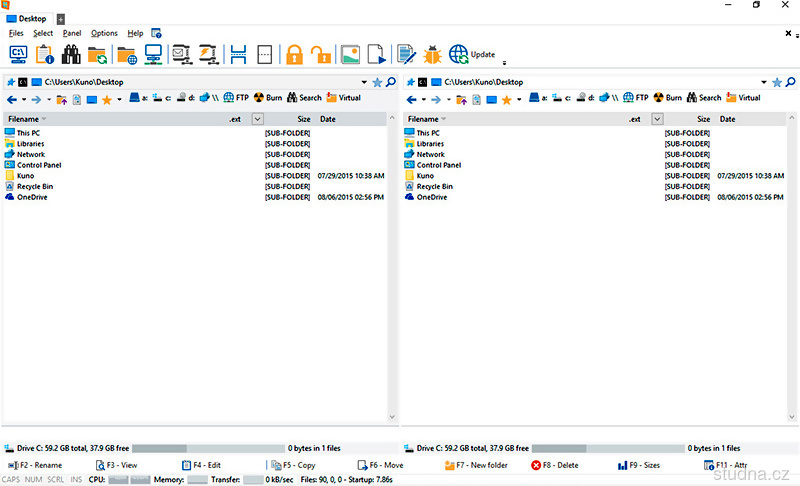800x486 pixels.
Task: Click the globe Update toolbar icon
Action: pos(459,54)
